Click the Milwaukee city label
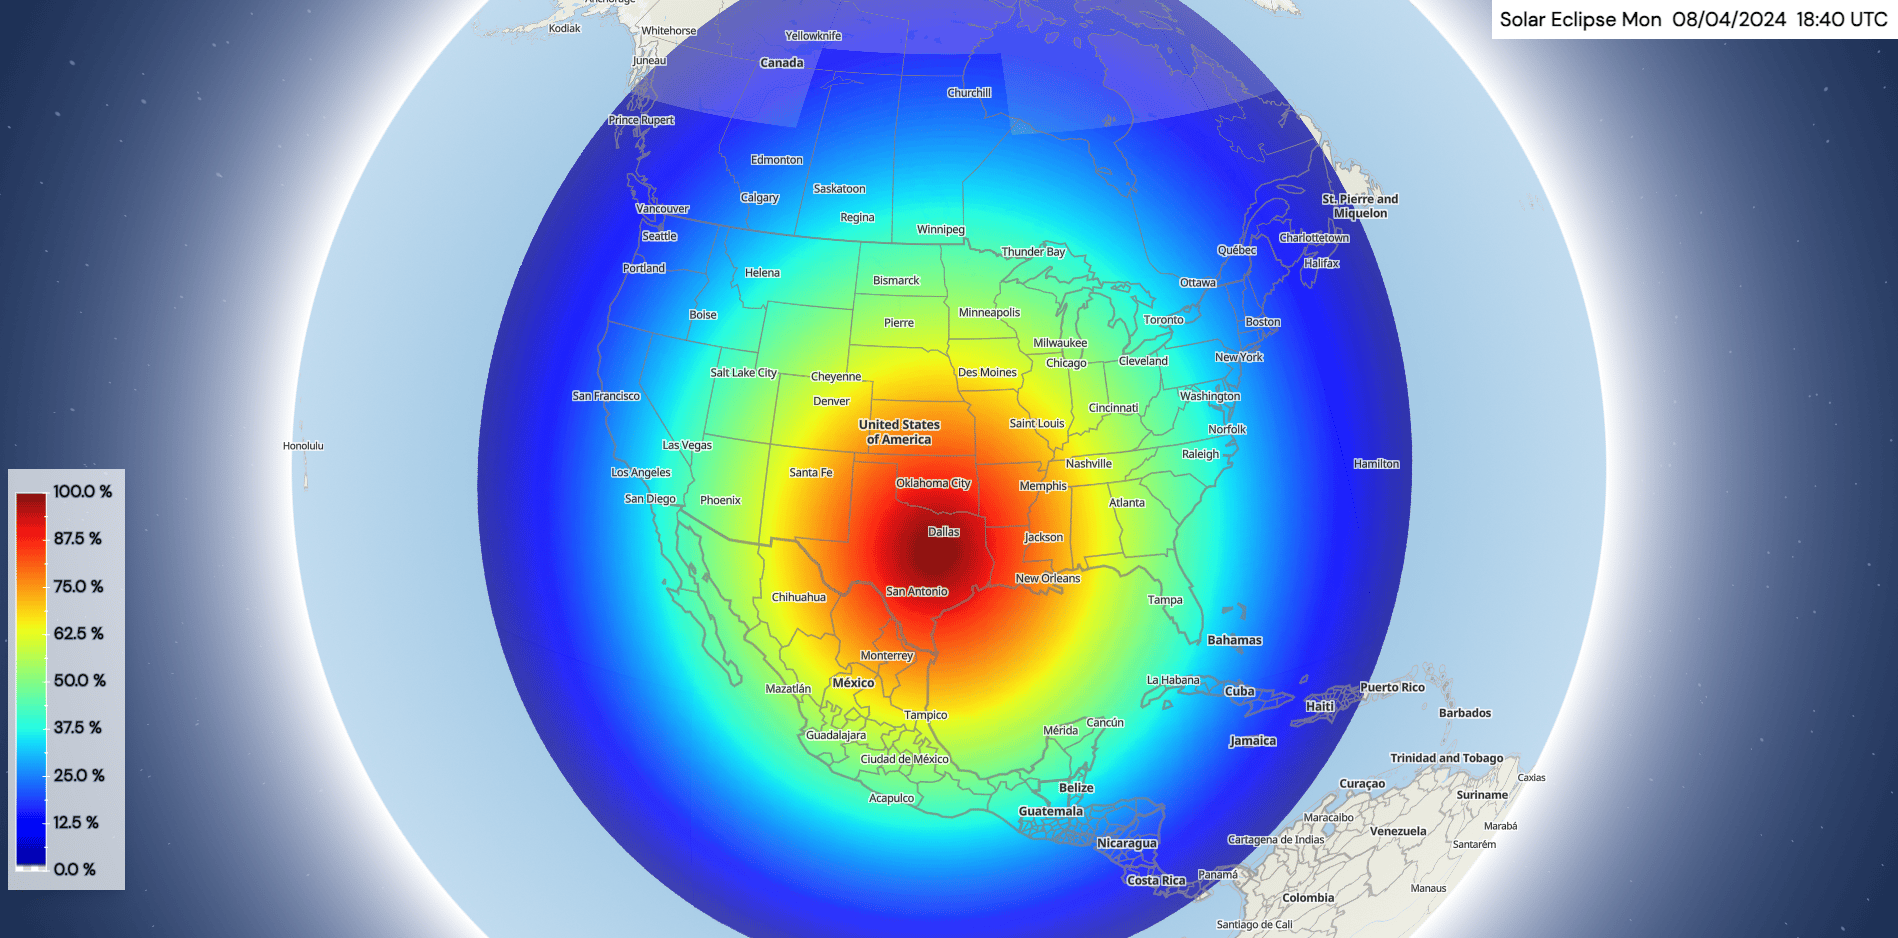The height and width of the screenshot is (938, 1898). click(1060, 343)
